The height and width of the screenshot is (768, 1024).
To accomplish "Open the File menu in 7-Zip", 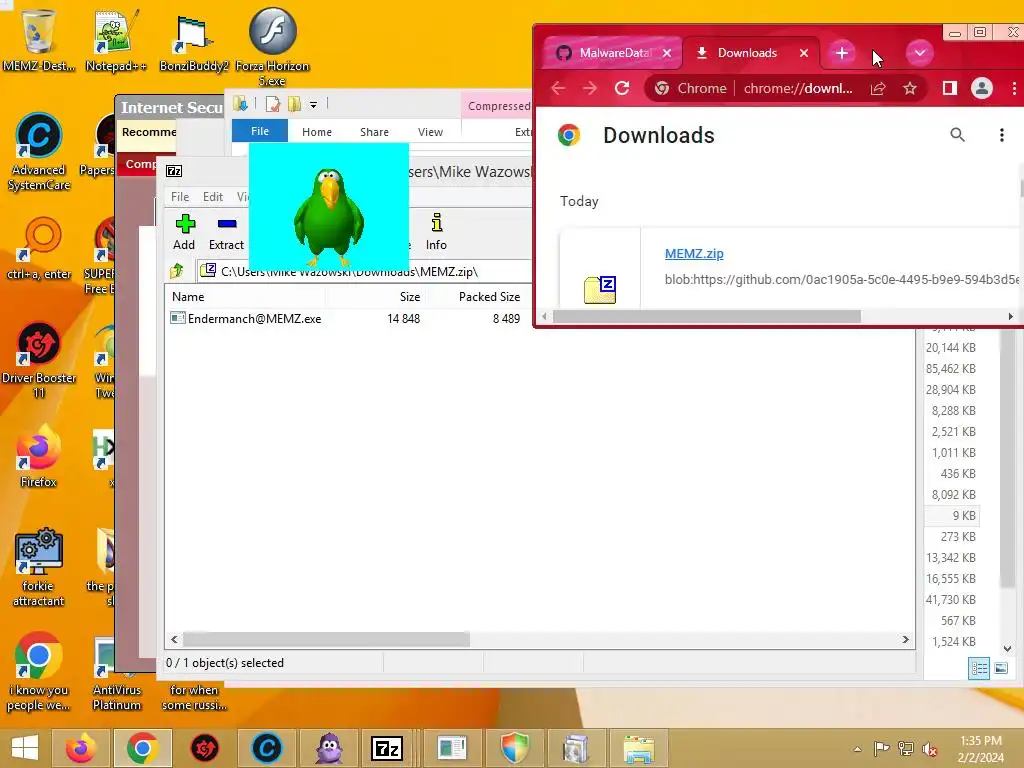I will 180,197.
